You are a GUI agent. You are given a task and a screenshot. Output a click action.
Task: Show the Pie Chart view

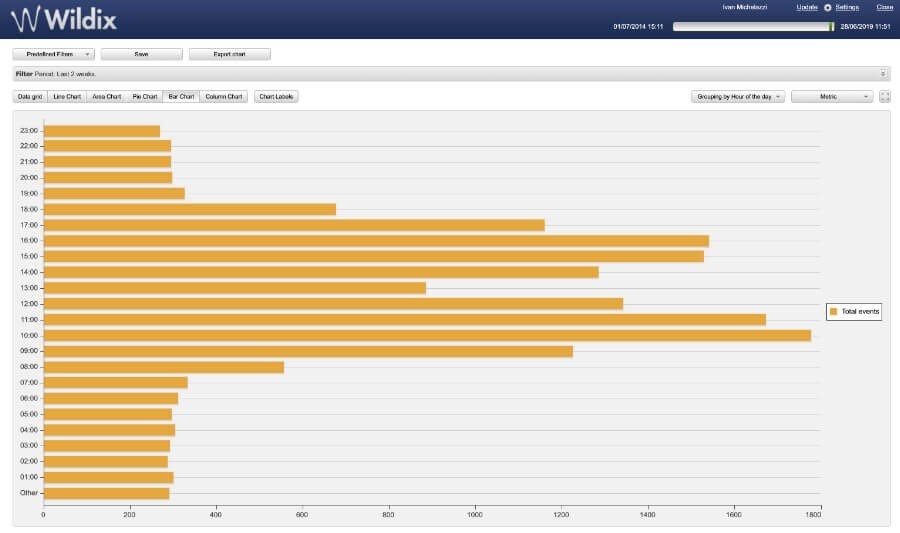tap(144, 97)
